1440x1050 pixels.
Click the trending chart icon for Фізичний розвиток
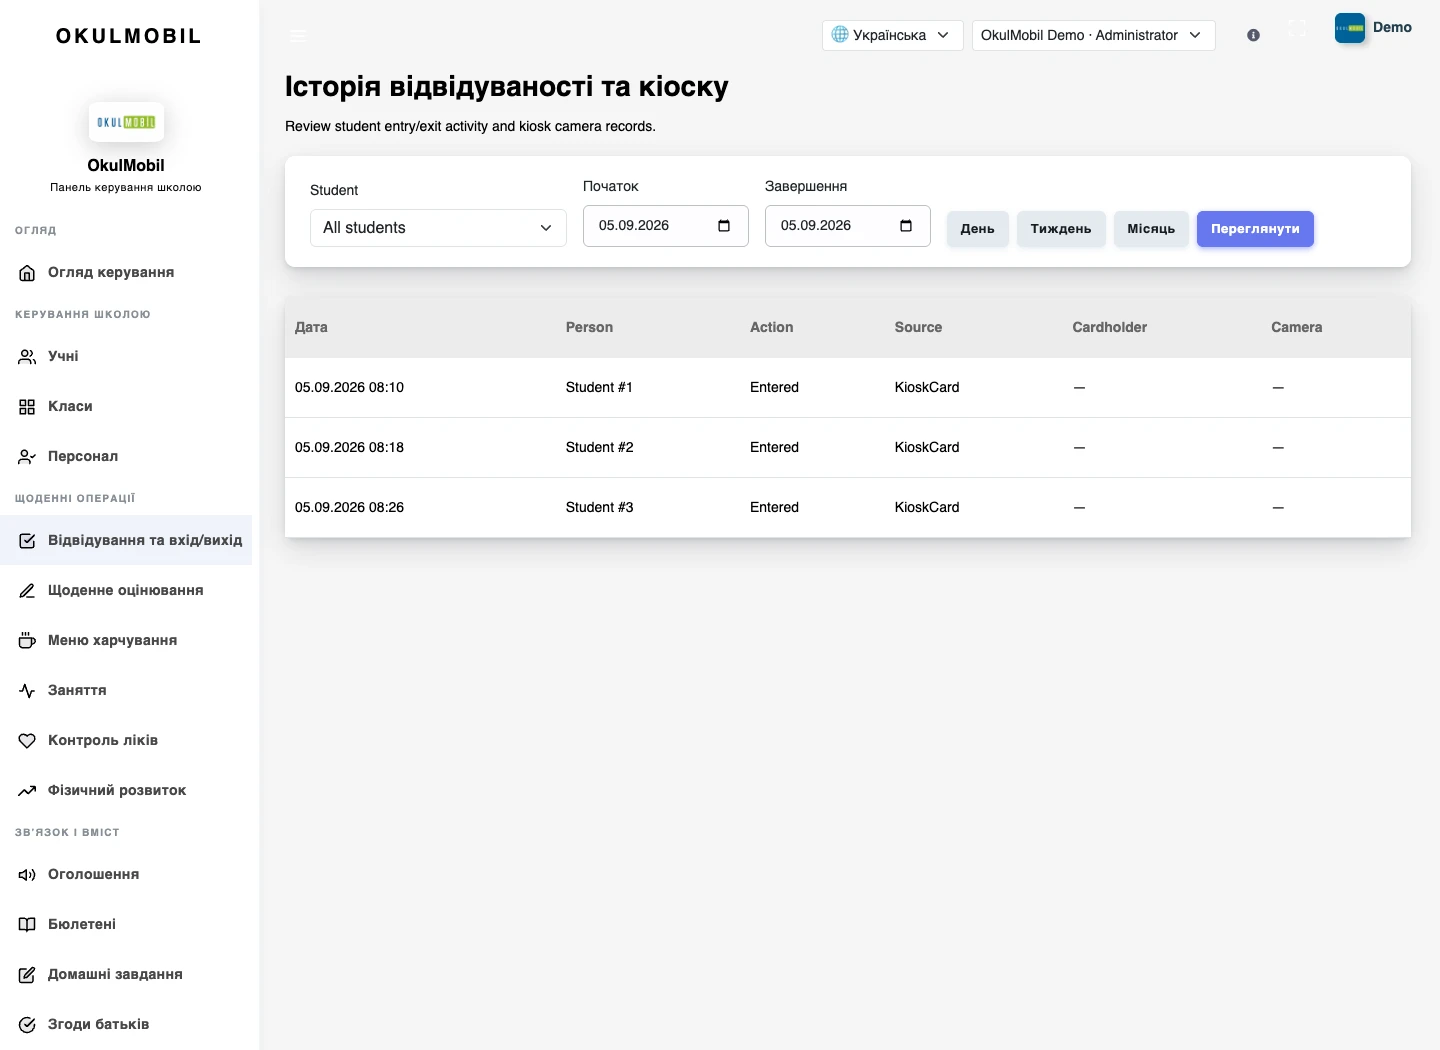[x=27, y=790]
